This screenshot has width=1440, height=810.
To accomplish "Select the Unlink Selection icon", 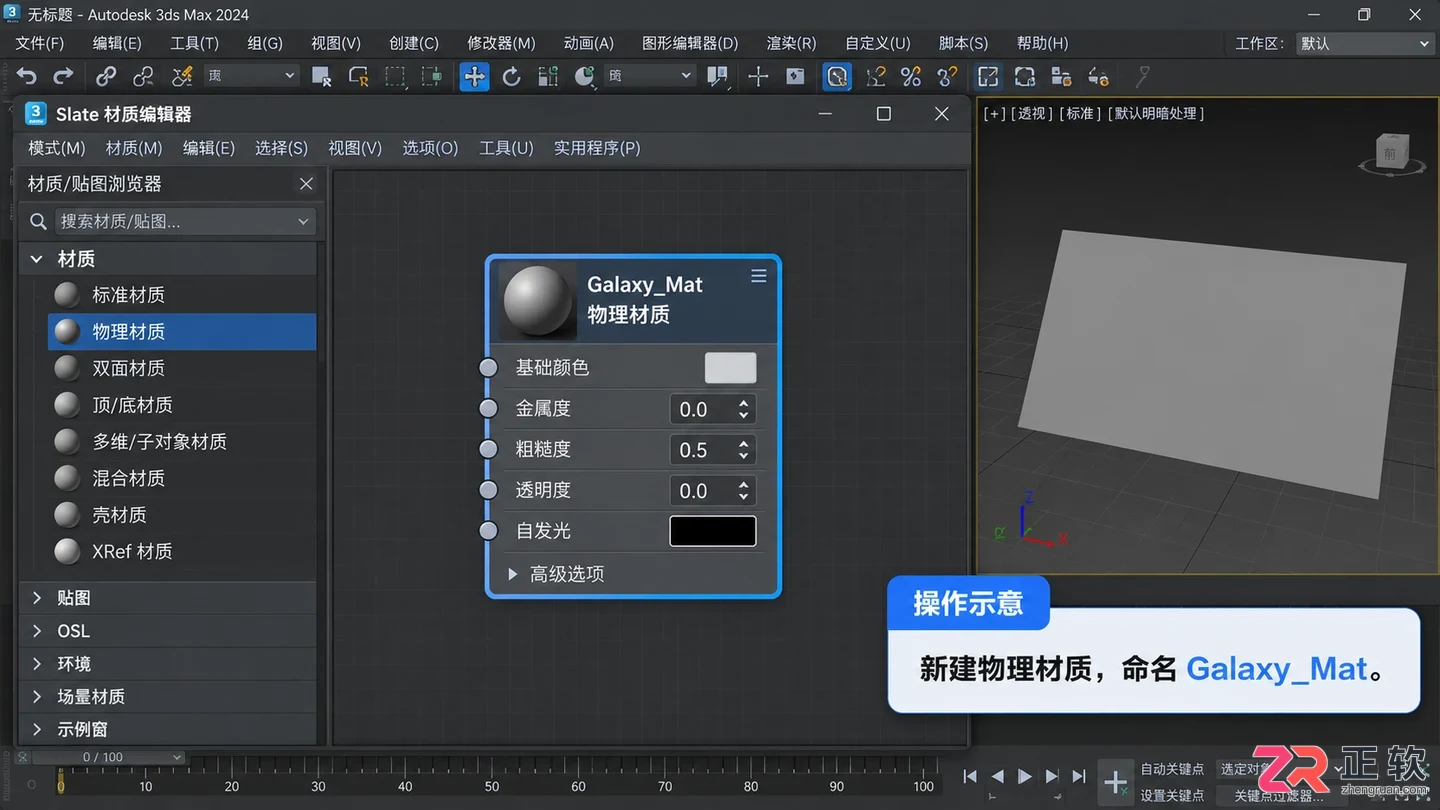I will point(143,76).
